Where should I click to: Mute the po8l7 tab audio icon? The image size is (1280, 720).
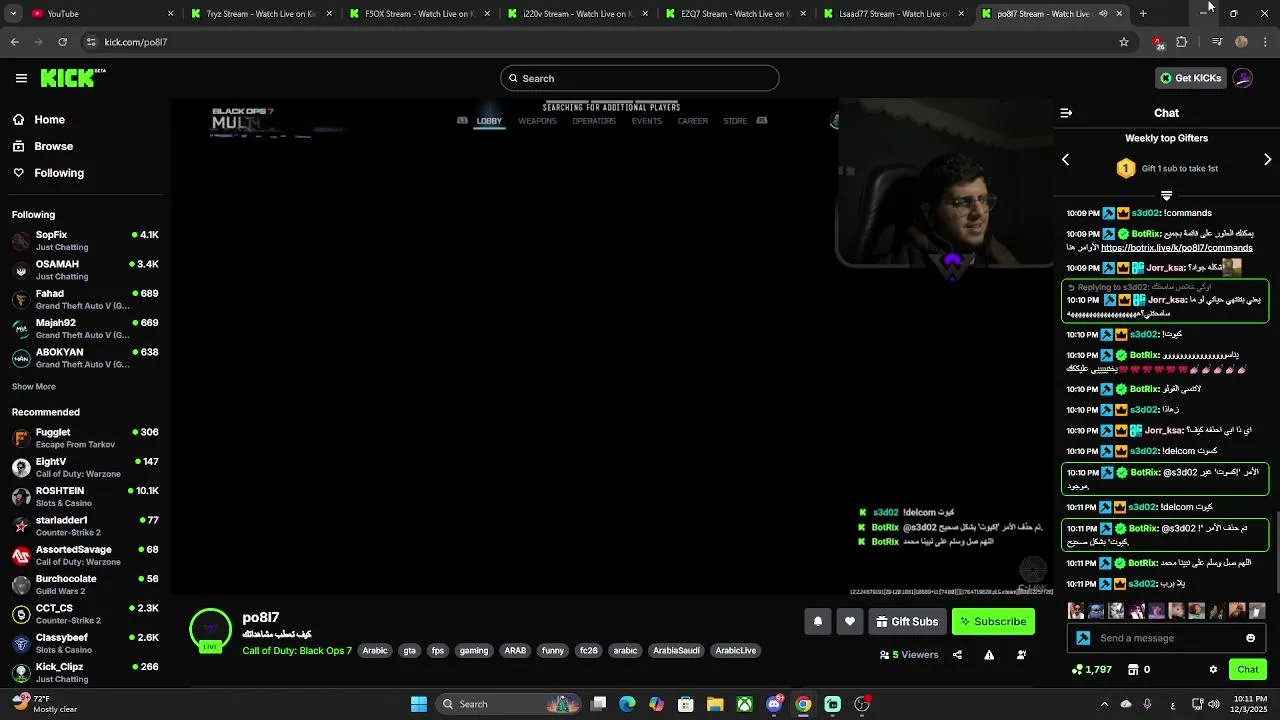1103,14
